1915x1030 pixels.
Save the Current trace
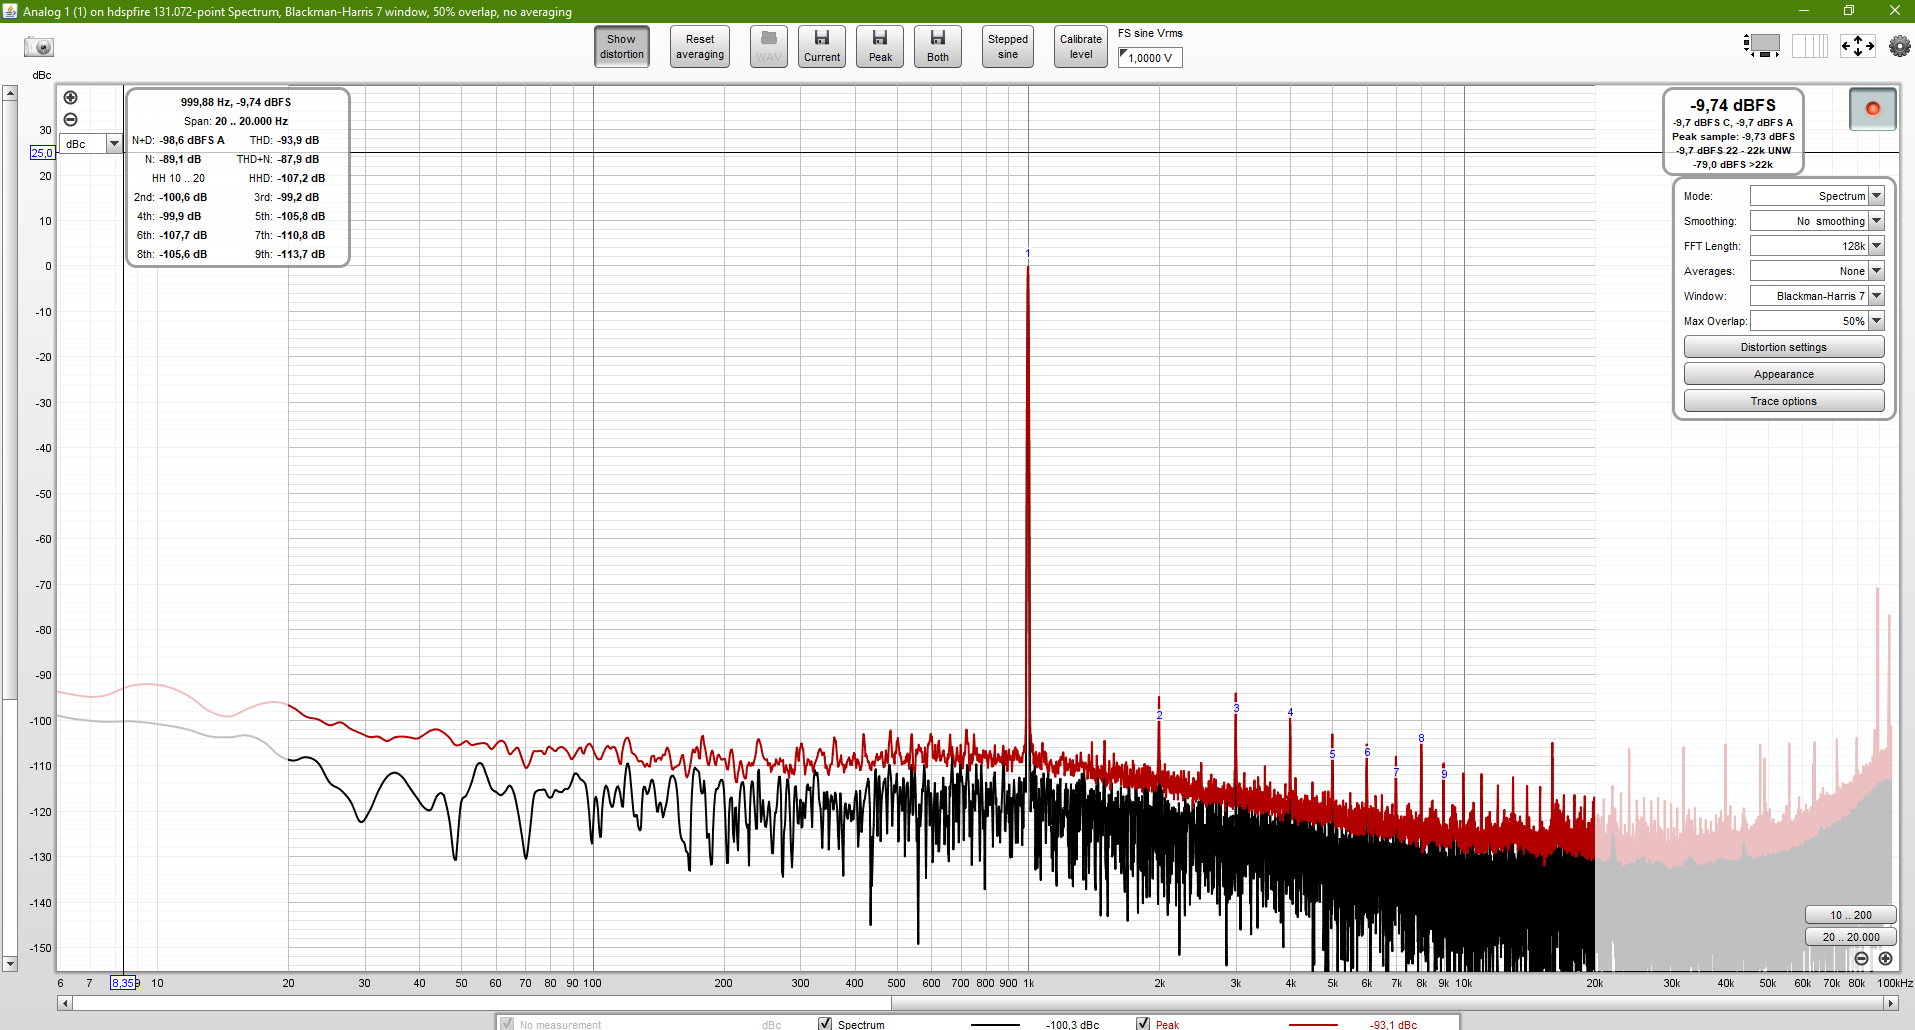tap(822, 47)
